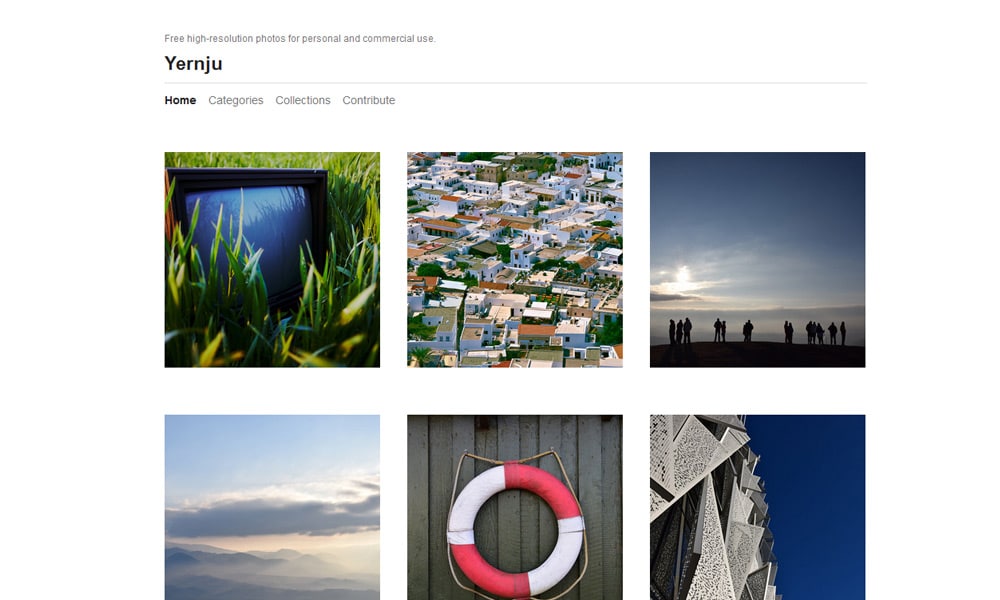Open the Home navigation link
1000x600 pixels.
tap(180, 100)
